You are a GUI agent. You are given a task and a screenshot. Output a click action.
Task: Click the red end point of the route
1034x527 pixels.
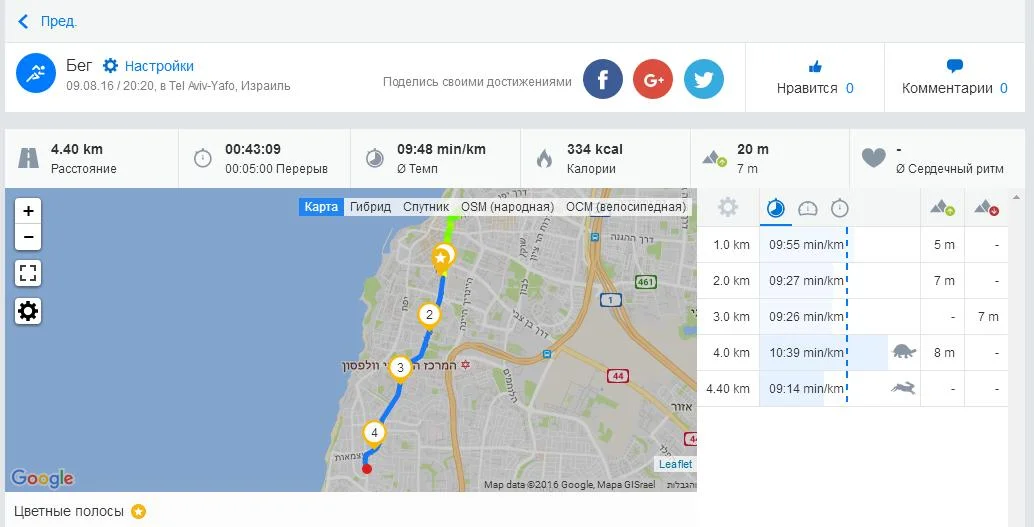367,469
